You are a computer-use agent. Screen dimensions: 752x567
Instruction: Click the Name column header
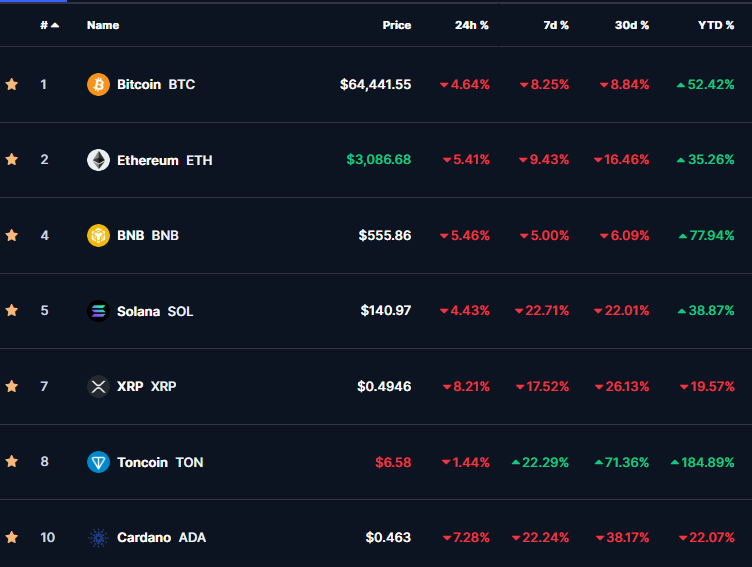coord(103,25)
